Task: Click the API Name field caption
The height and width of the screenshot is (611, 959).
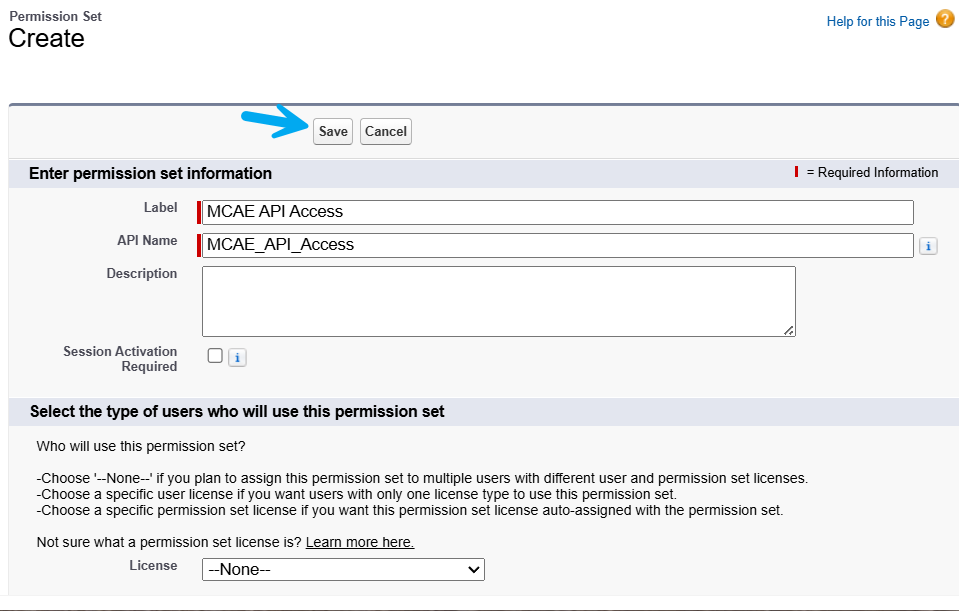Action: (x=147, y=241)
